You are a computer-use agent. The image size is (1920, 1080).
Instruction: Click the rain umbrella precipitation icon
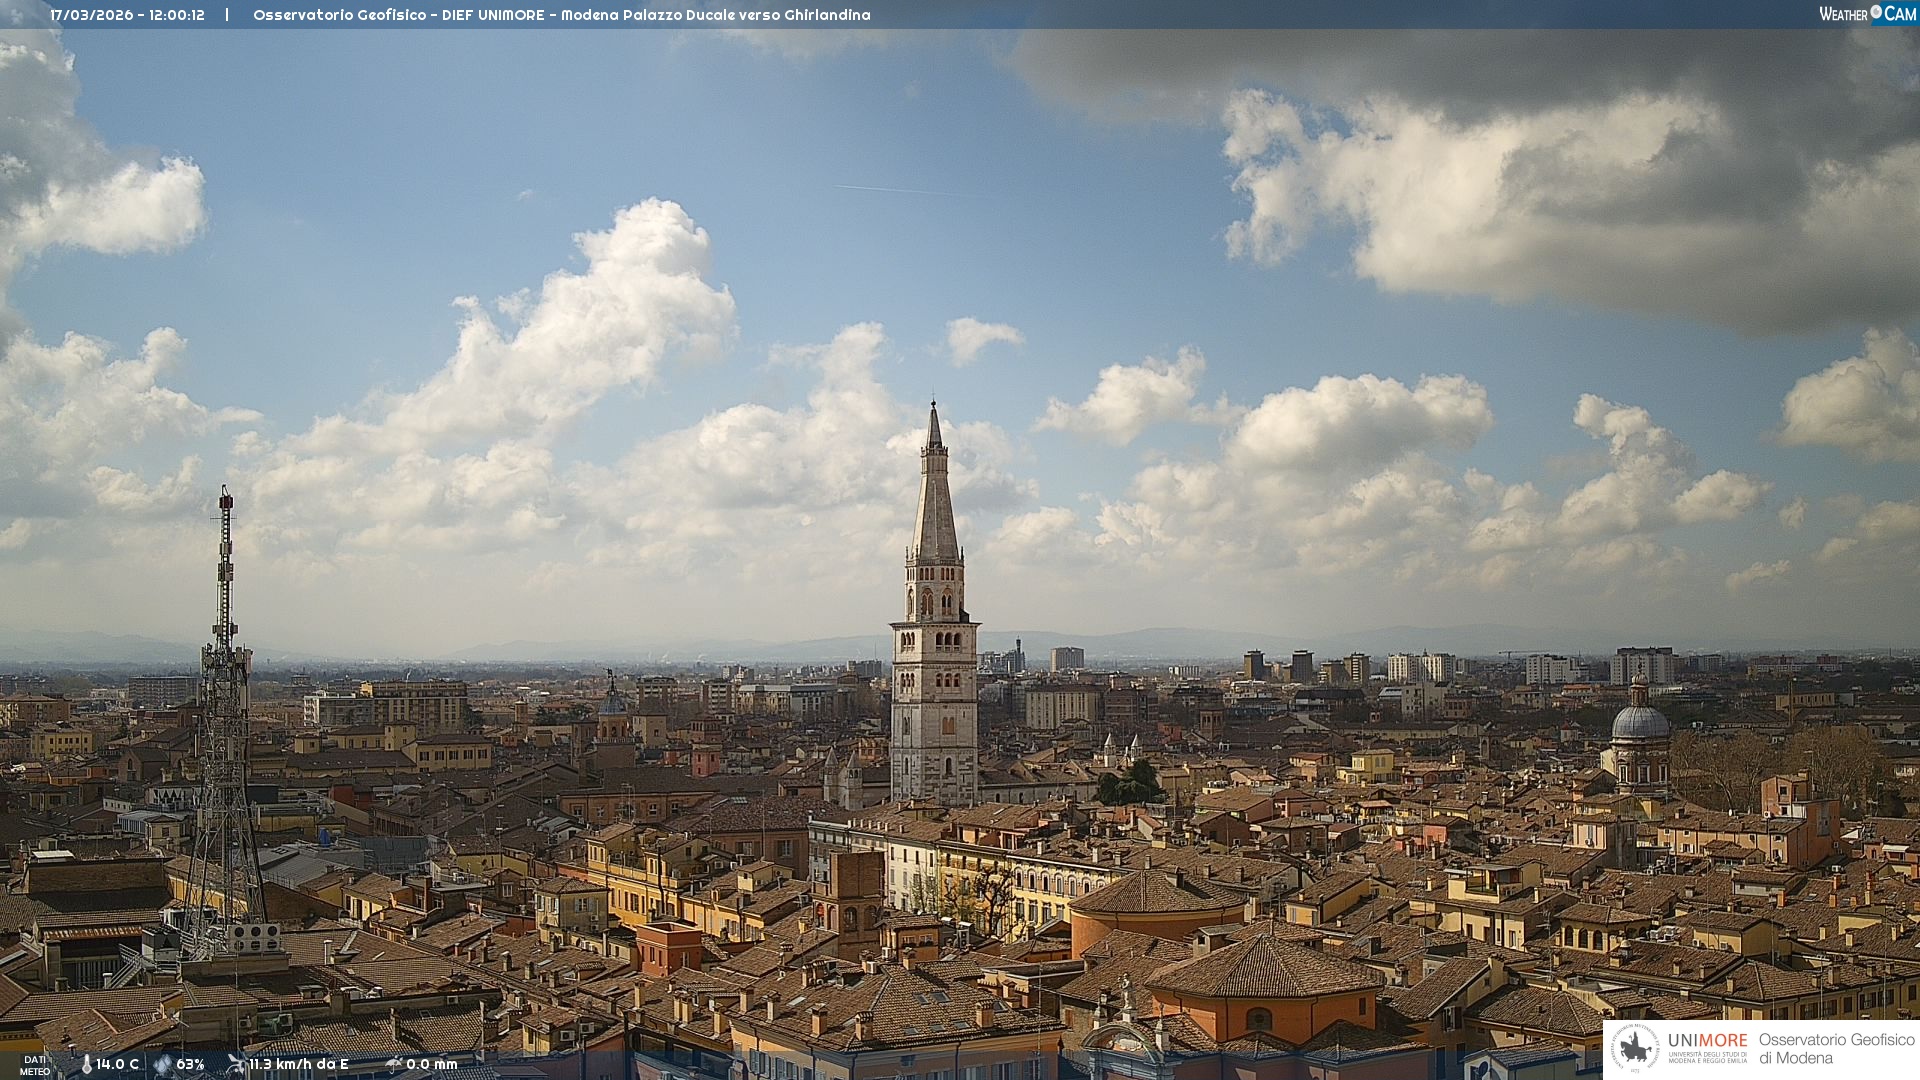393,1064
